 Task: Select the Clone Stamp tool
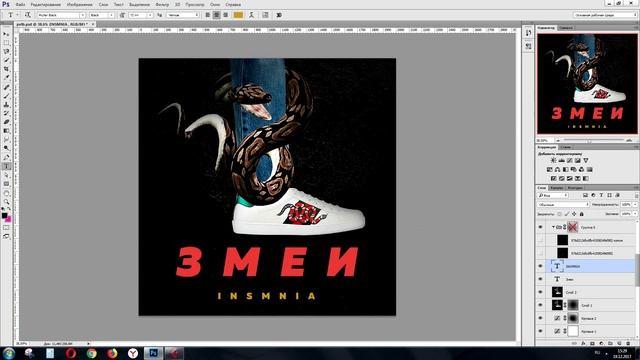click(x=6, y=104)
